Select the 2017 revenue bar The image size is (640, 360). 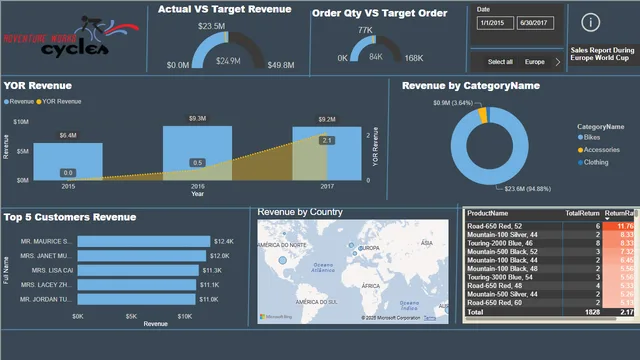(x=327, y=153)
